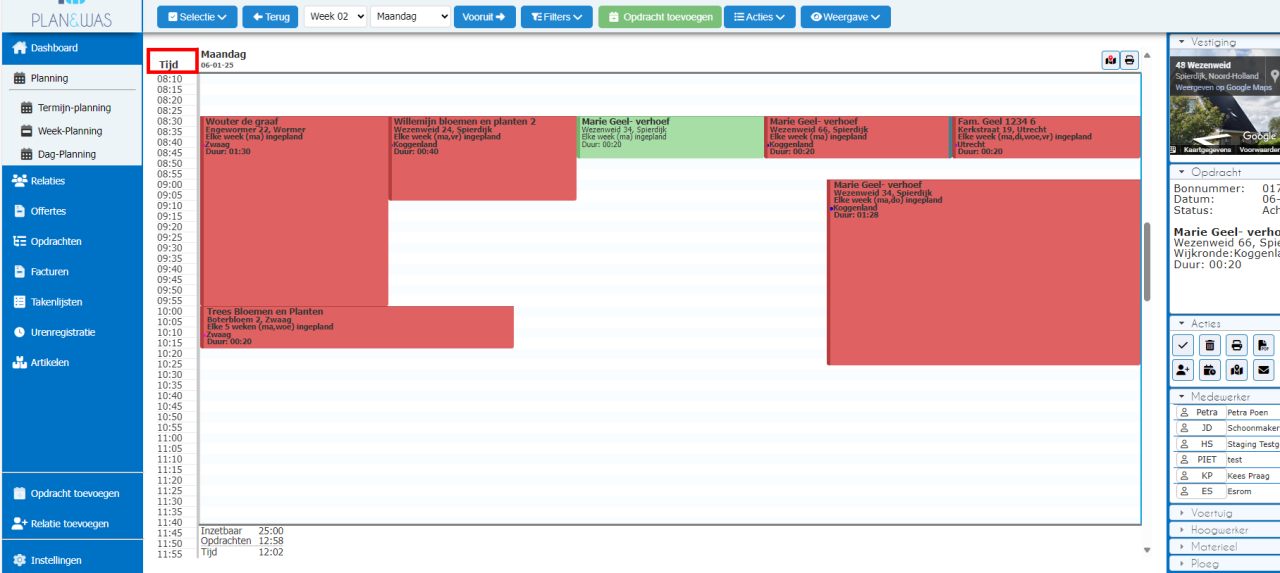Click the calendar clock icon in Acties
This screenshot has width=1280, height=573.
coord(1210,370)
